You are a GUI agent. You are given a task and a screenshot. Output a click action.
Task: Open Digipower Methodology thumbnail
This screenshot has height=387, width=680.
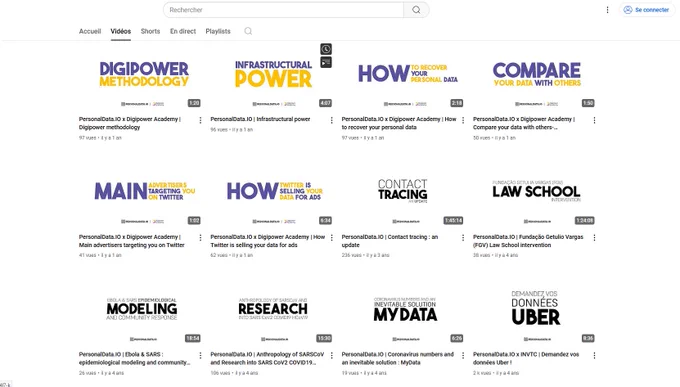(x=140, y=76)
